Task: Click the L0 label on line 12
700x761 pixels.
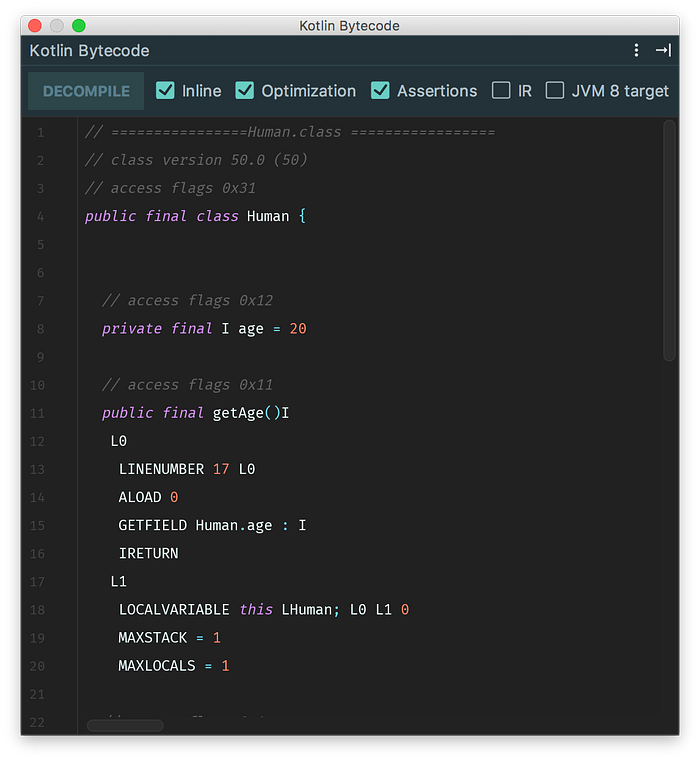Action: click(119, 441)
